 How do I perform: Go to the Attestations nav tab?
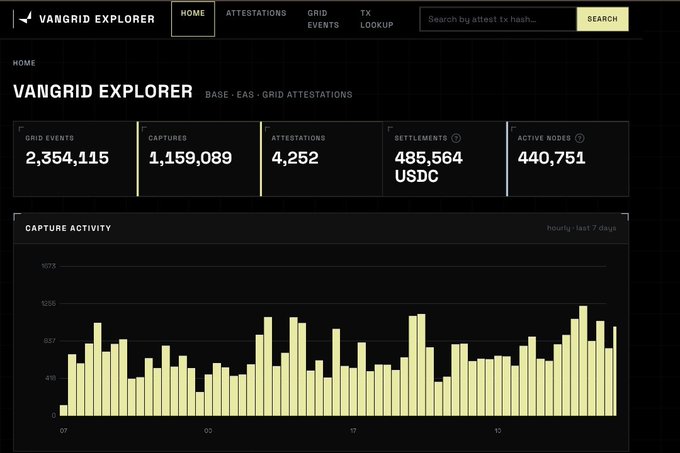pyautogui.click(x=256, y=13)
